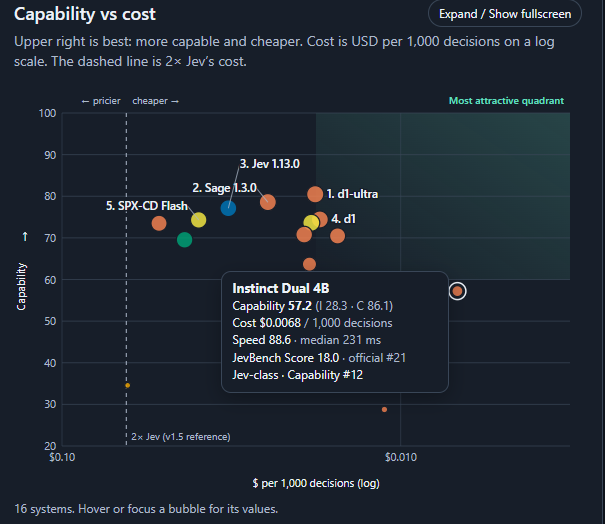Click the tiny orange dot near capability 30
605x524 pixels.
(x=384, y=409)
